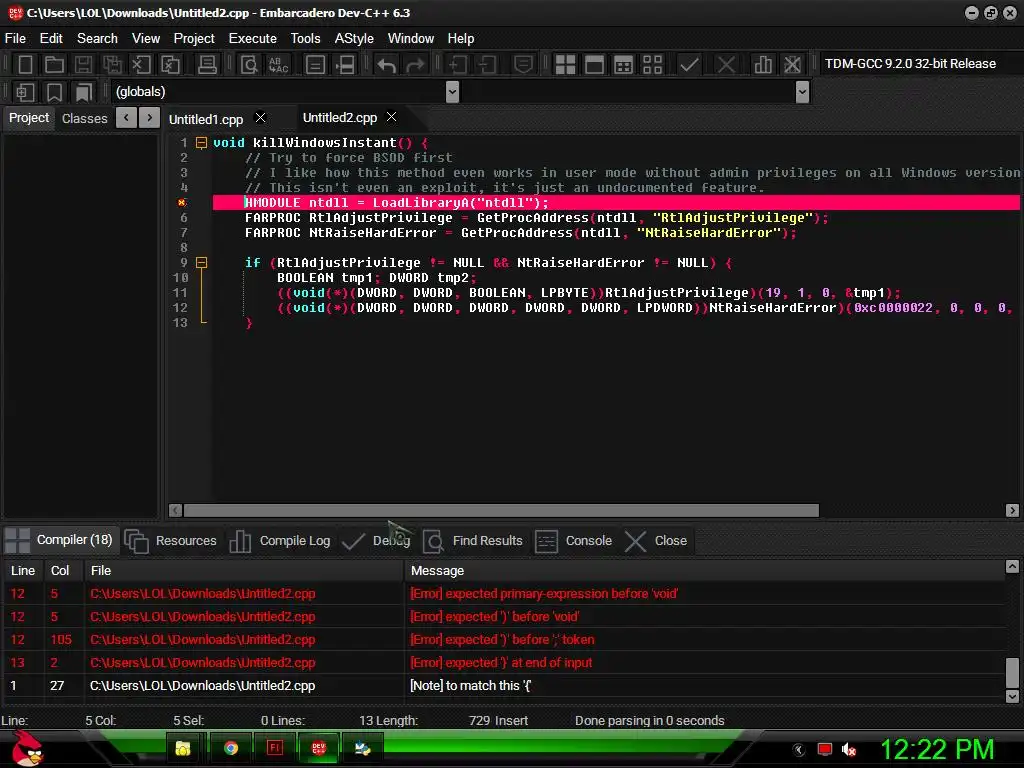Open Chrome from the taskbar
1024x768 pixels.
pyautogui.click(x=231, y=748)
